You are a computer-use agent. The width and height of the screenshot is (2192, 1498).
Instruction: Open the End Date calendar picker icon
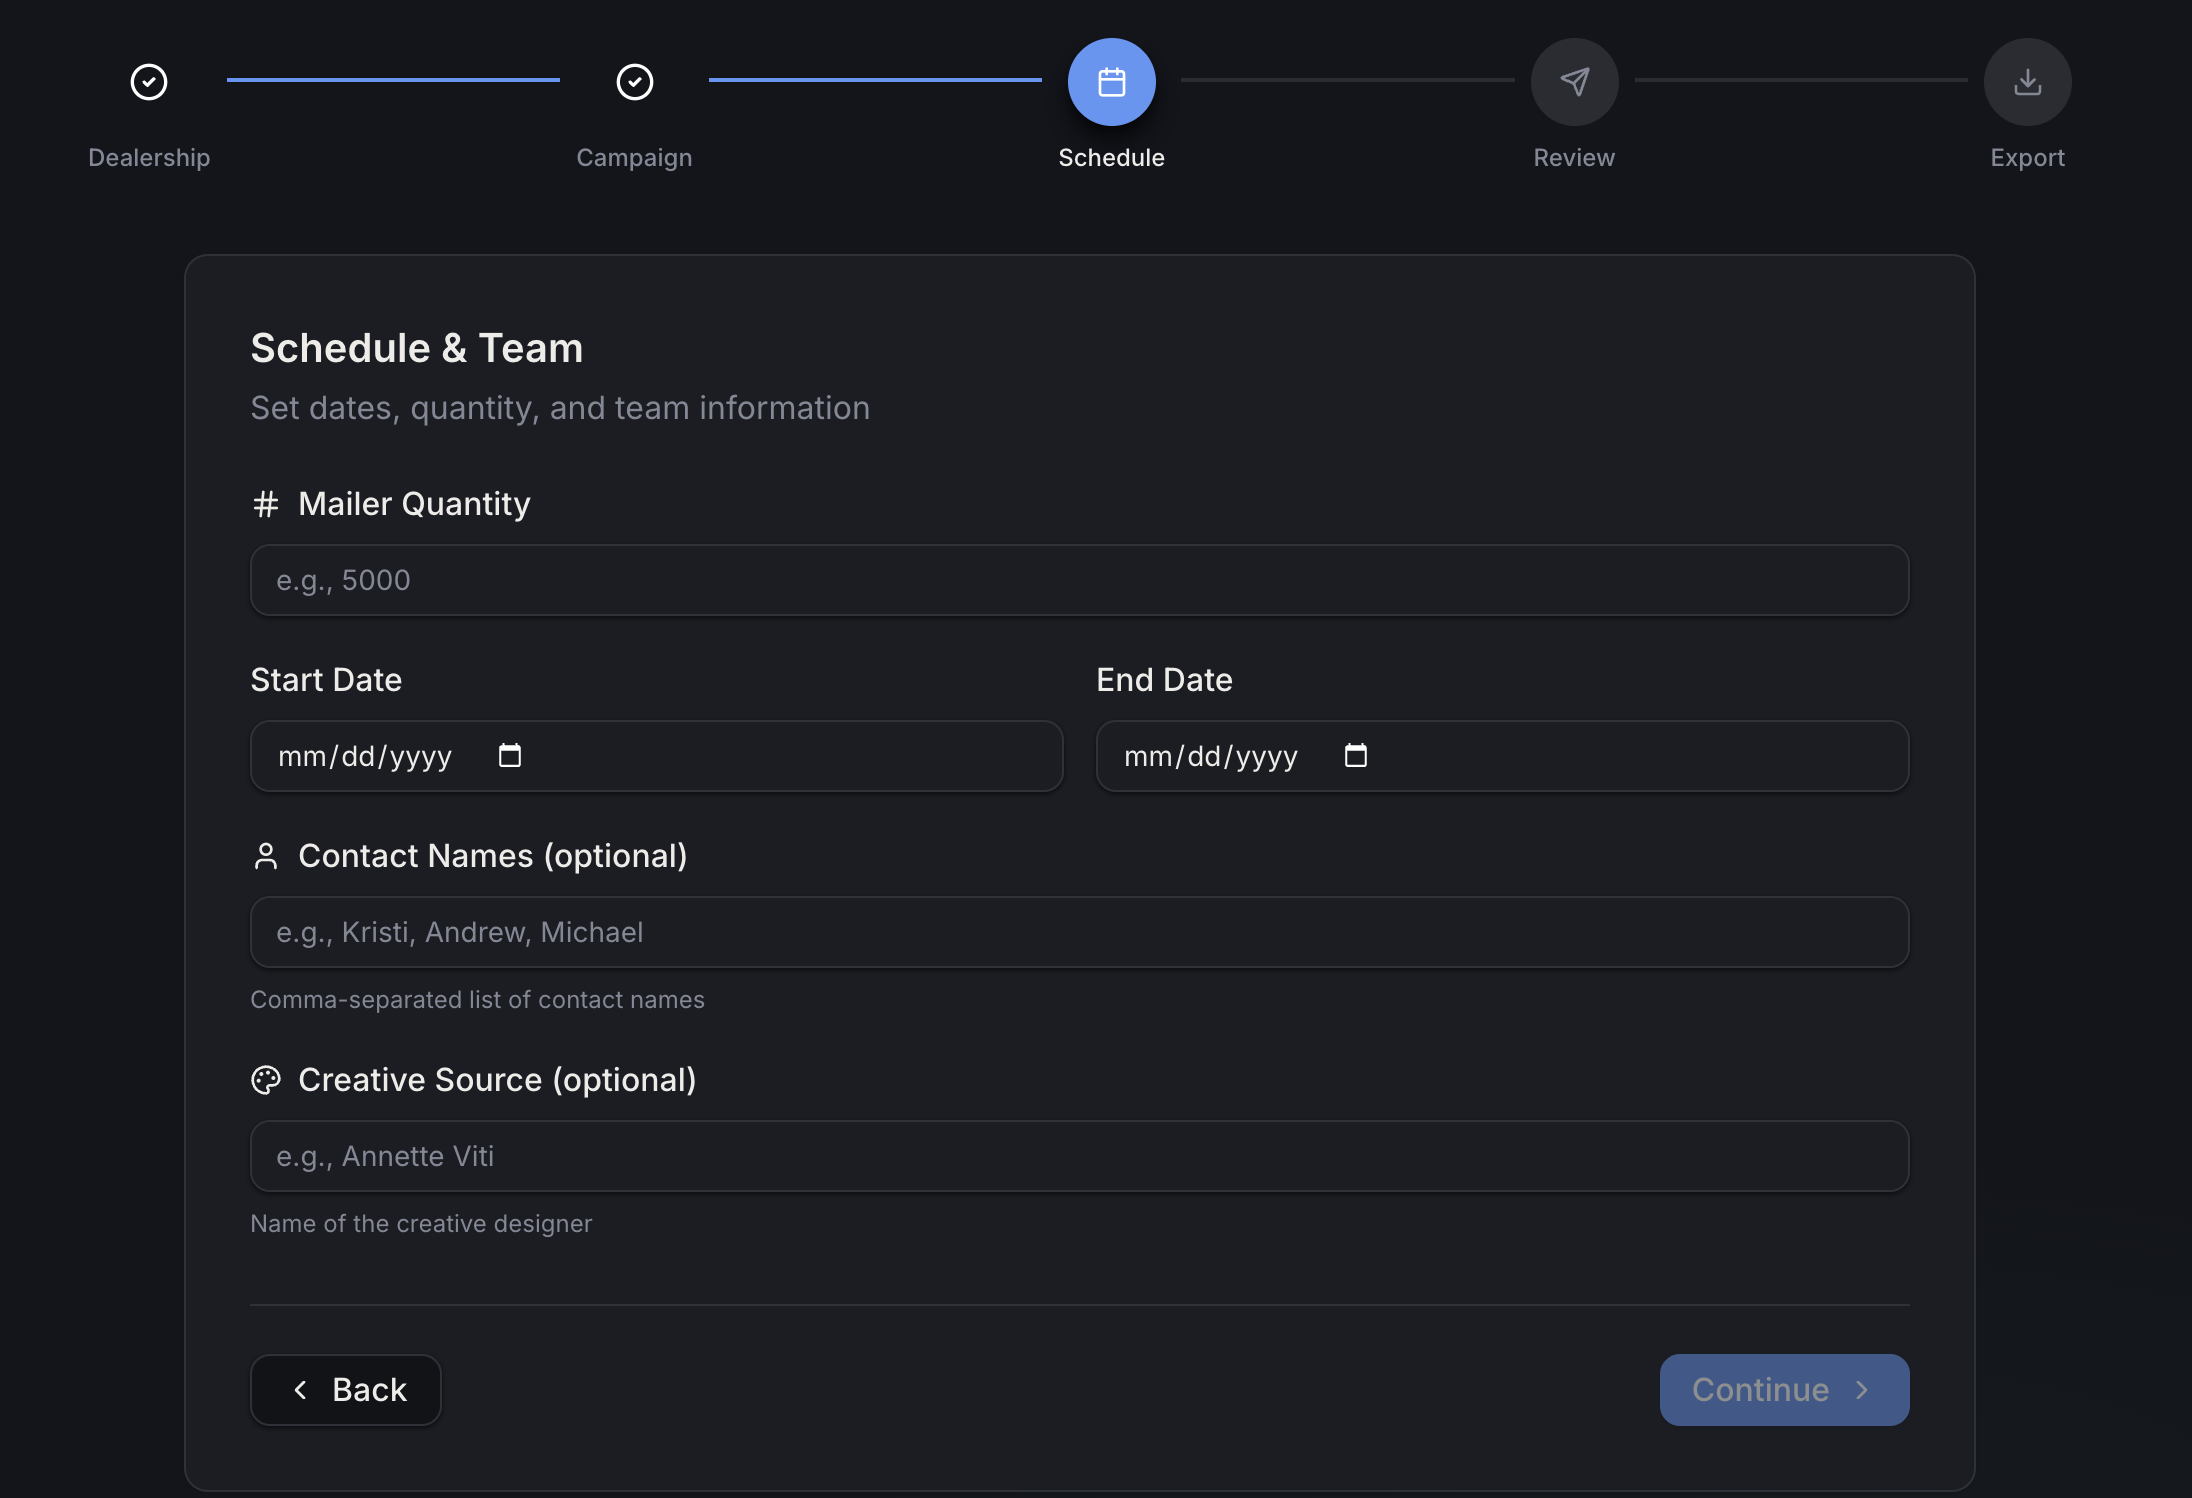pyautogui.click(x=1356, y=755)
